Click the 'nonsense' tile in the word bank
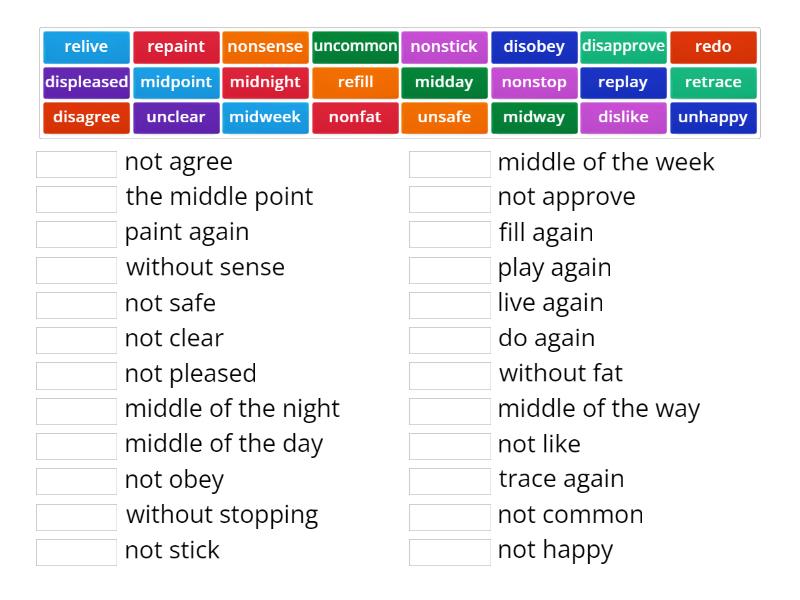The height and width of the screenshot is (600, 800). (265, 46)
